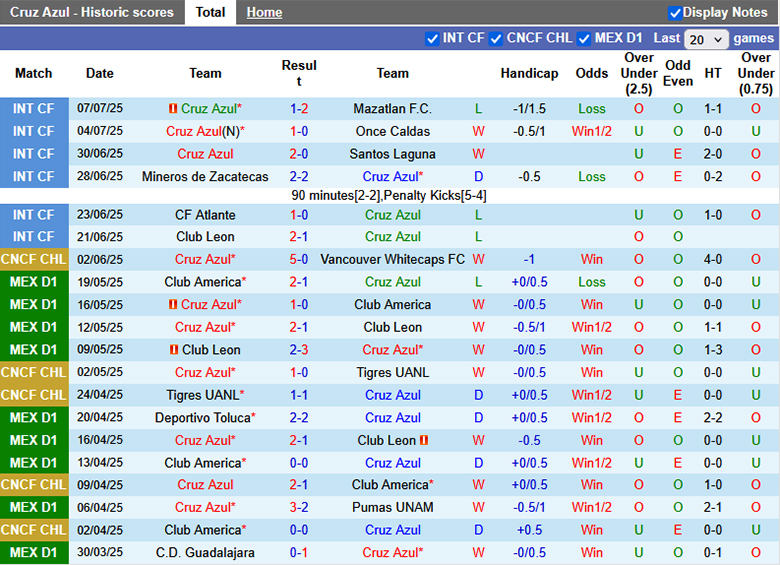The width and height of the screenshot is (780, 565).
Task: Open Santos Laguna team link
Action: [x=392, y=154]
